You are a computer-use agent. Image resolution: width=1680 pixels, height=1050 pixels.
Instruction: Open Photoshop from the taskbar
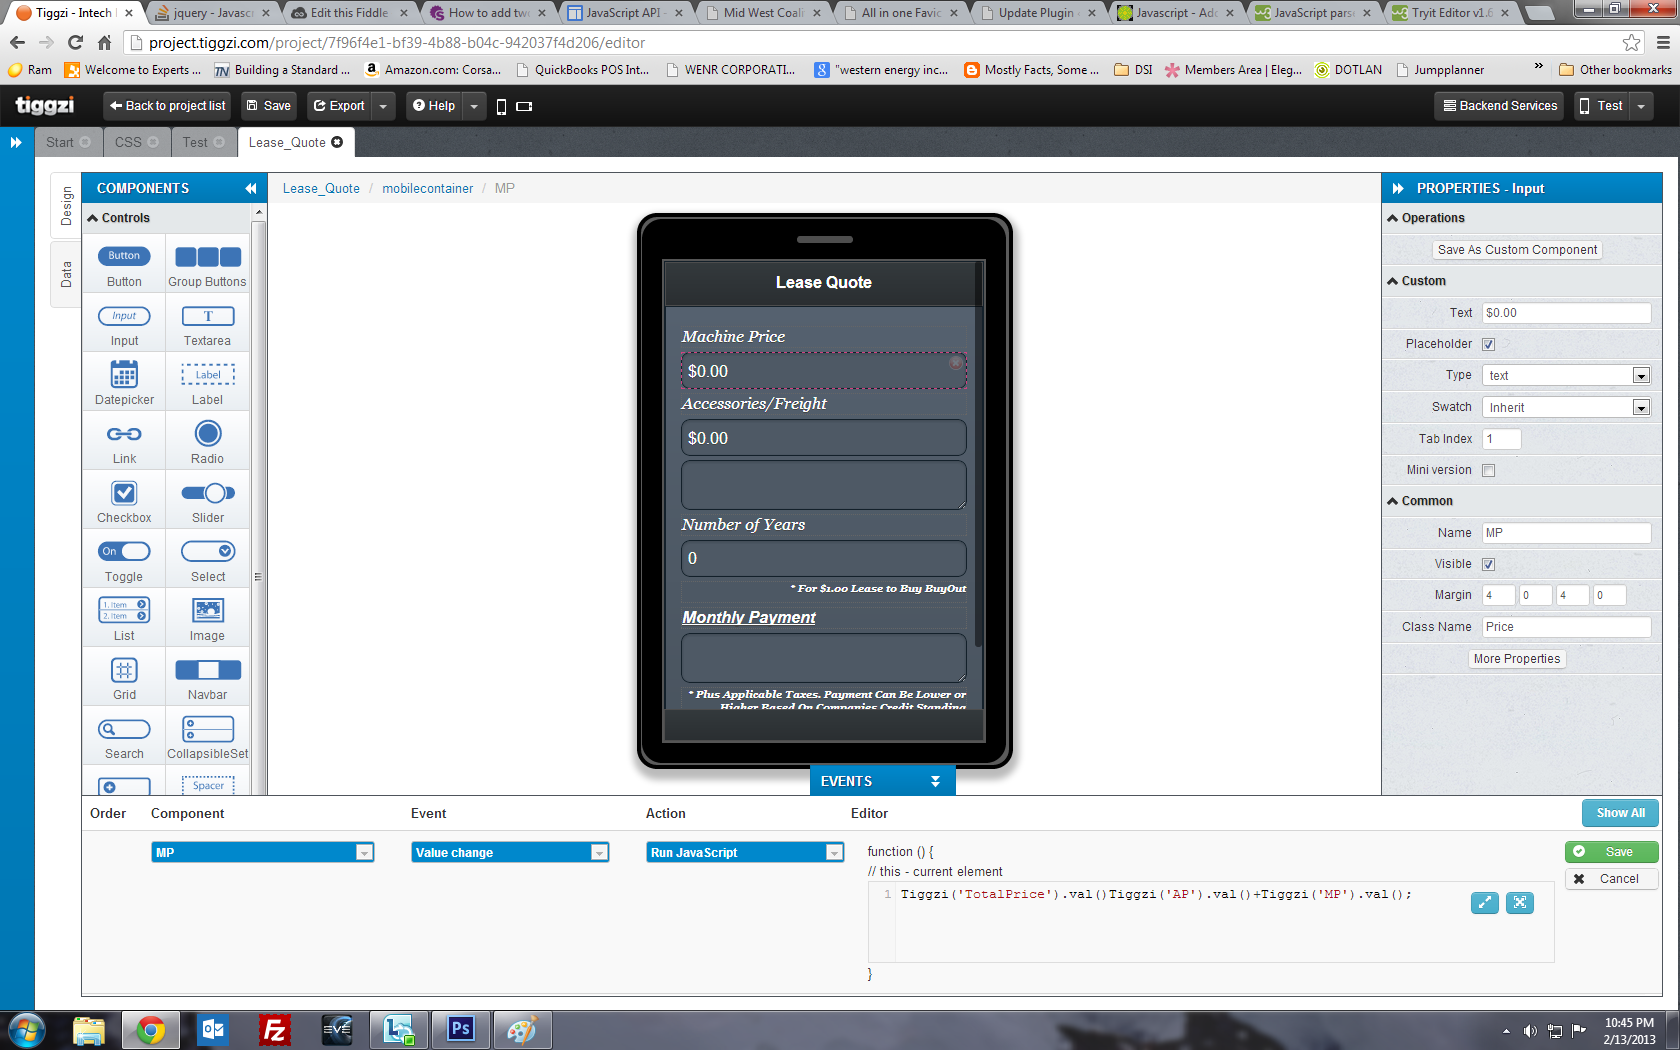[x=460, y=1029]
